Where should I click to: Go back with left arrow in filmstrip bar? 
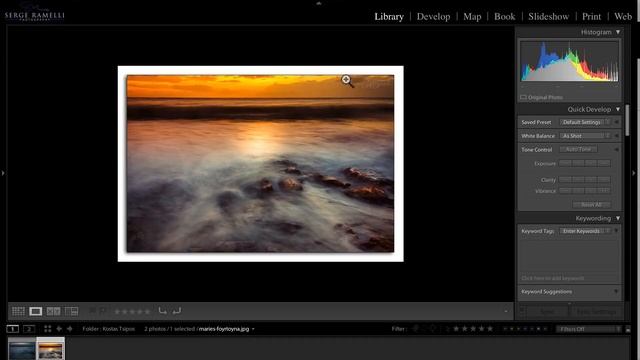point(59,329)
